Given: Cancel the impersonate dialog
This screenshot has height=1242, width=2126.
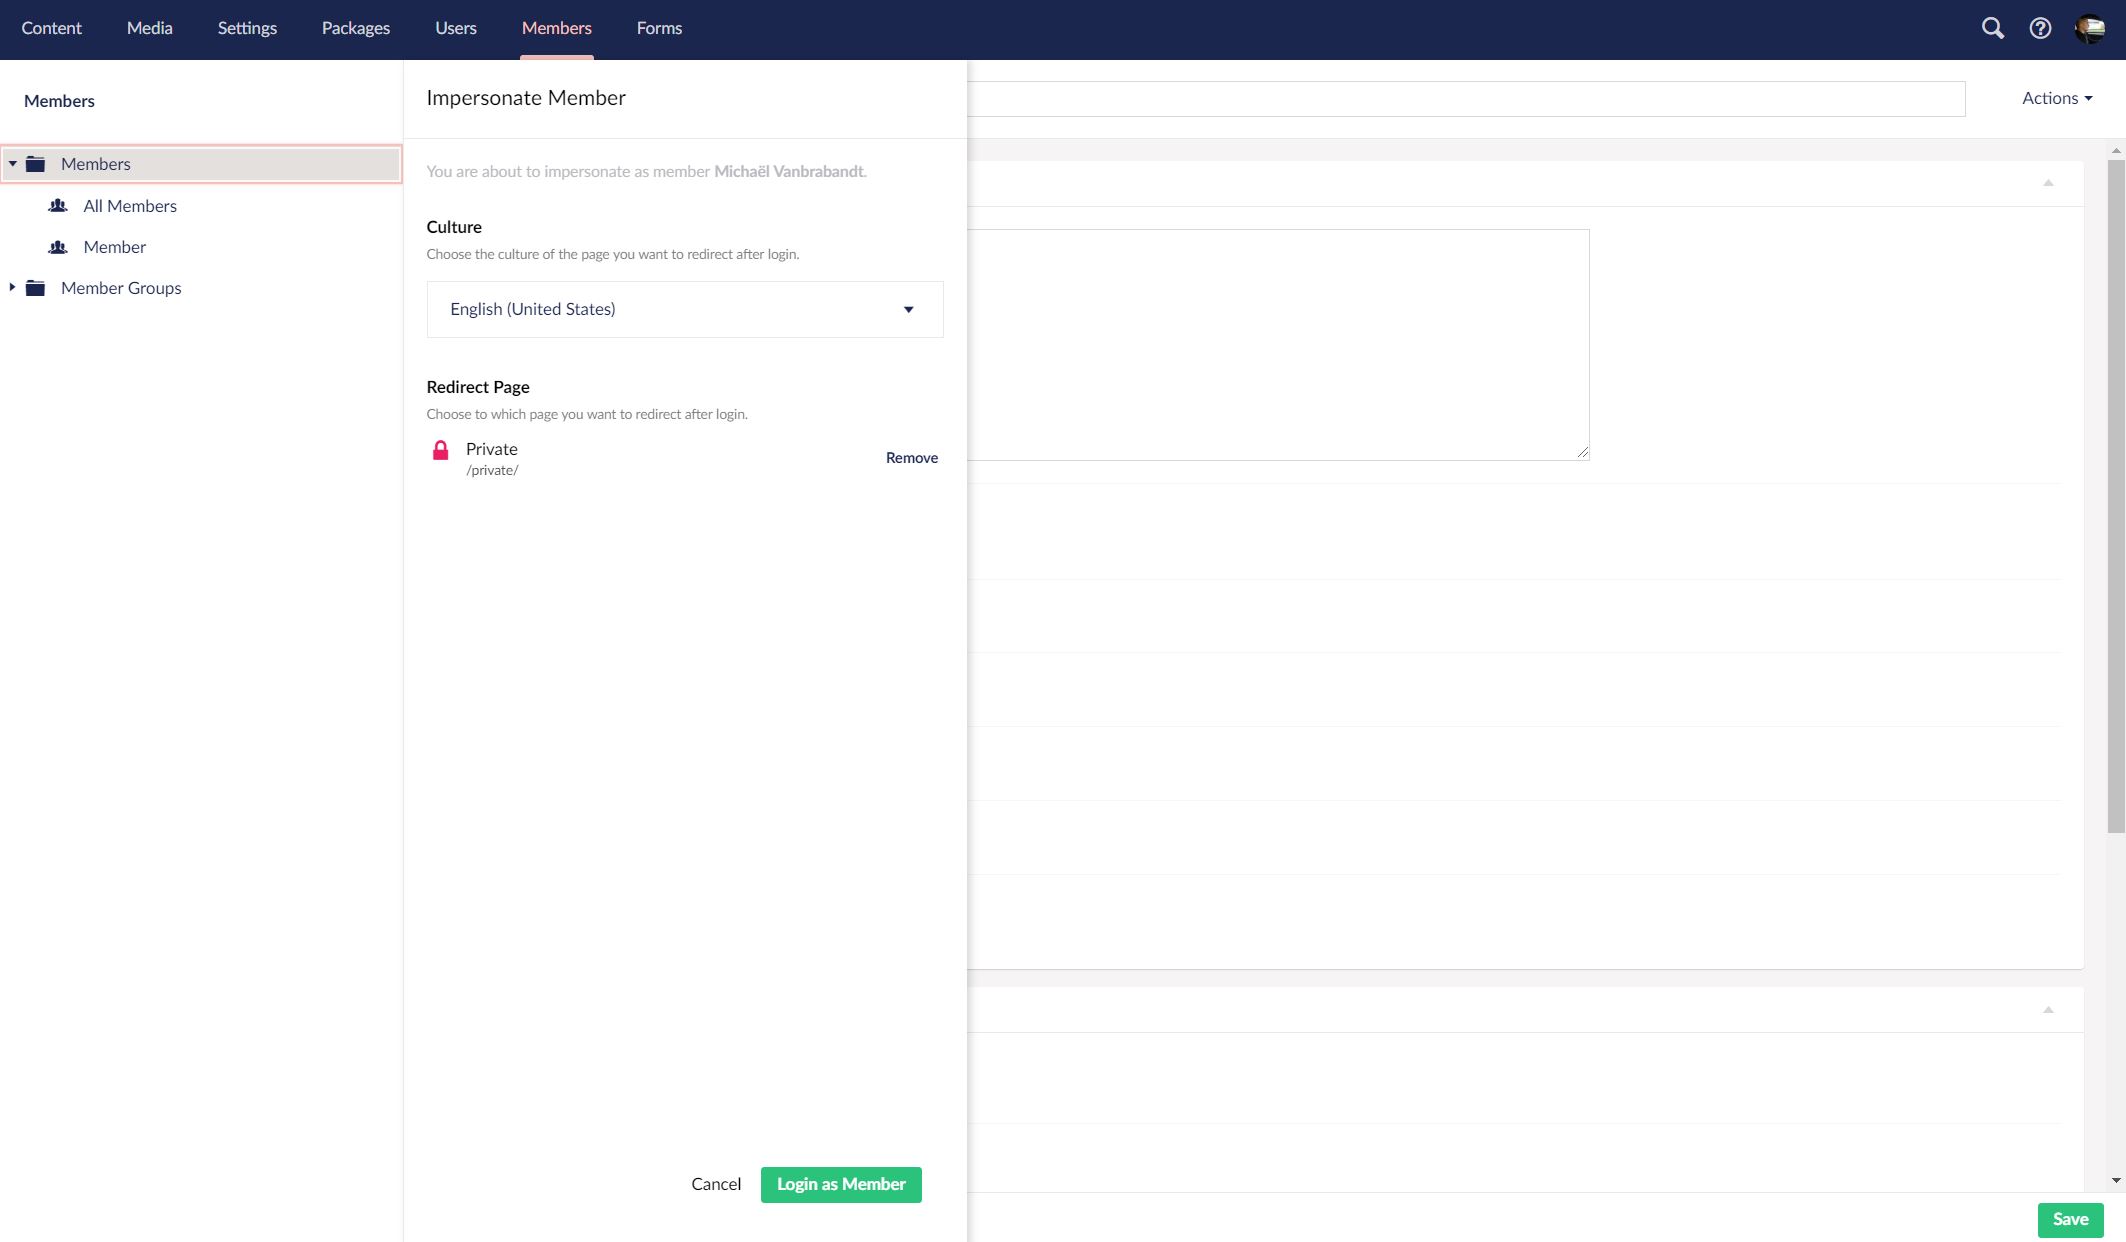Looking at the screenshot, I should (x=716, y=1184).
